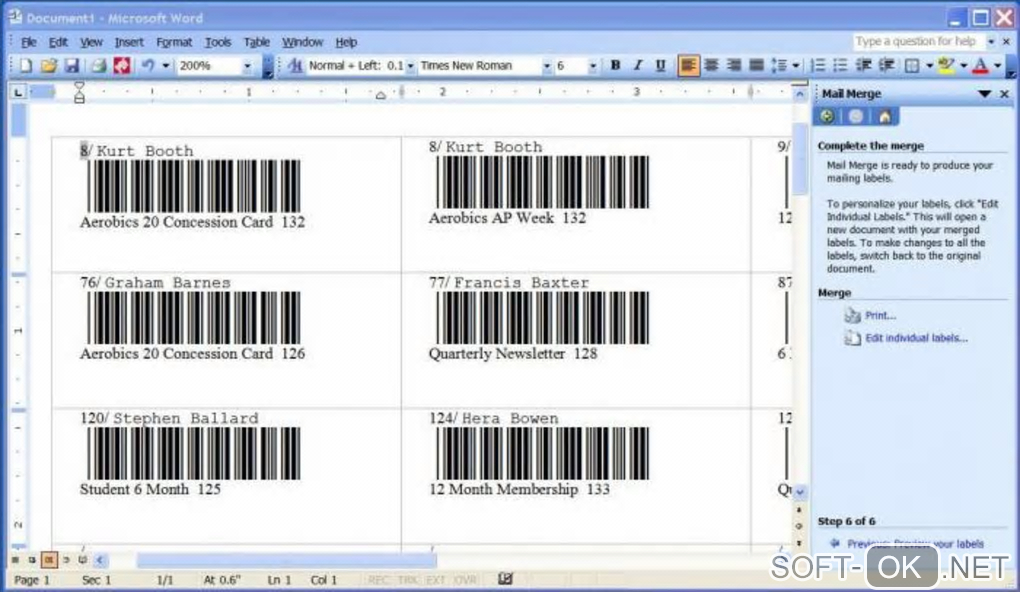This screenshot has width=1020, height=592.
Task: Click the spelling status book icon
Action: click(505, 578)
